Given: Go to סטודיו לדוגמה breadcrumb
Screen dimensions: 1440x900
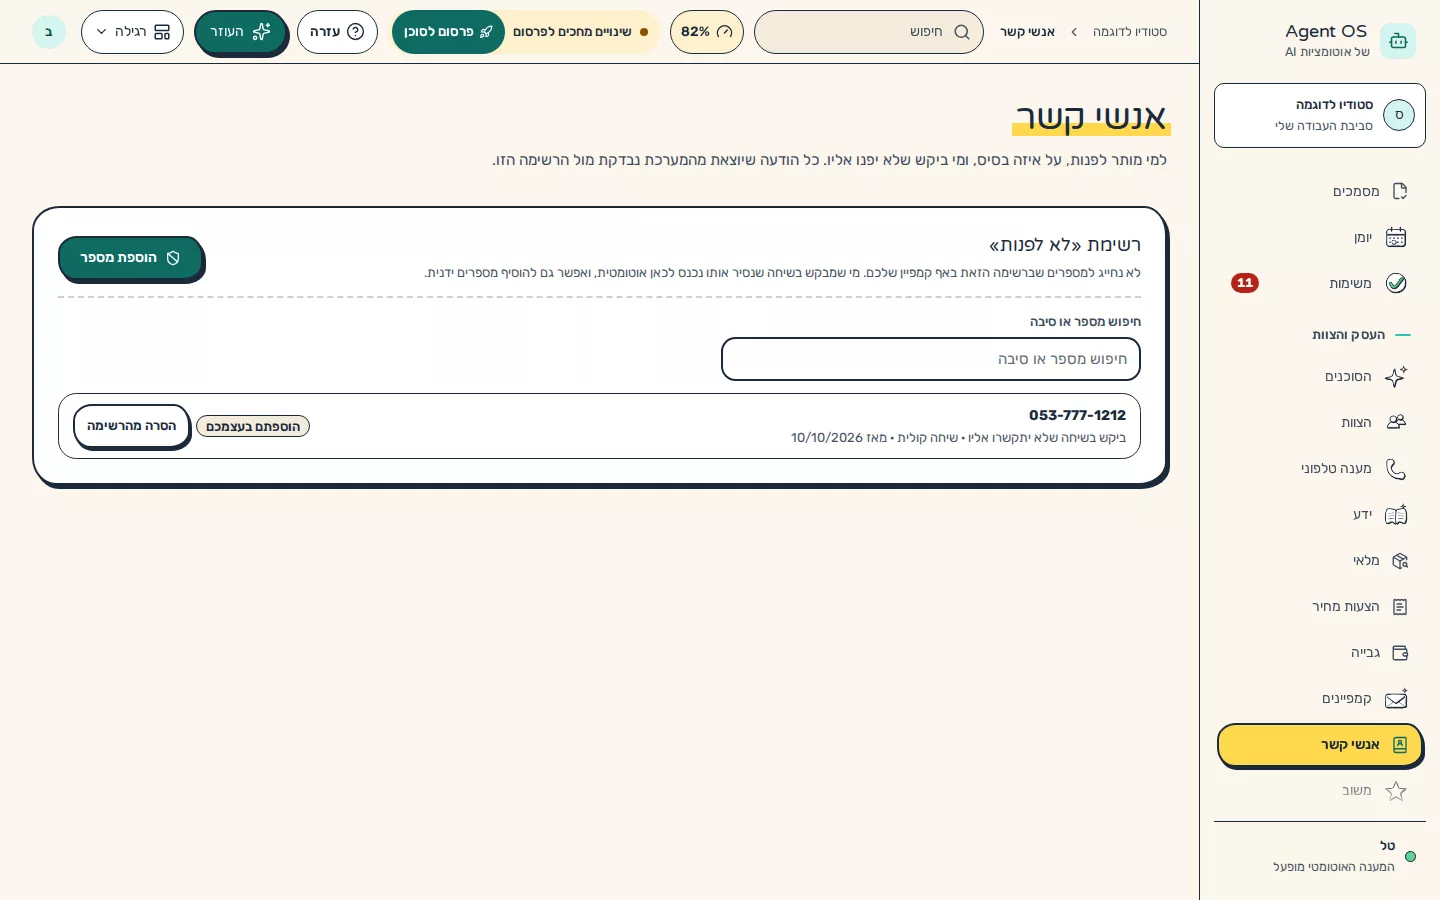Looking at the screenshot, I should pyautogui.click(x=1130, y=32).
